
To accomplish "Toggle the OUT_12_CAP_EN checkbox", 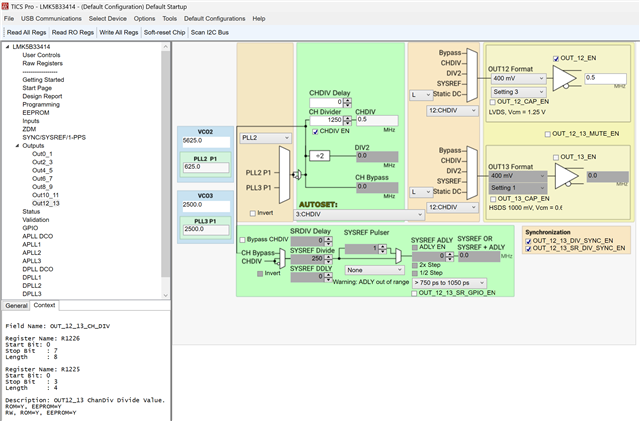I will pos(493,102).
